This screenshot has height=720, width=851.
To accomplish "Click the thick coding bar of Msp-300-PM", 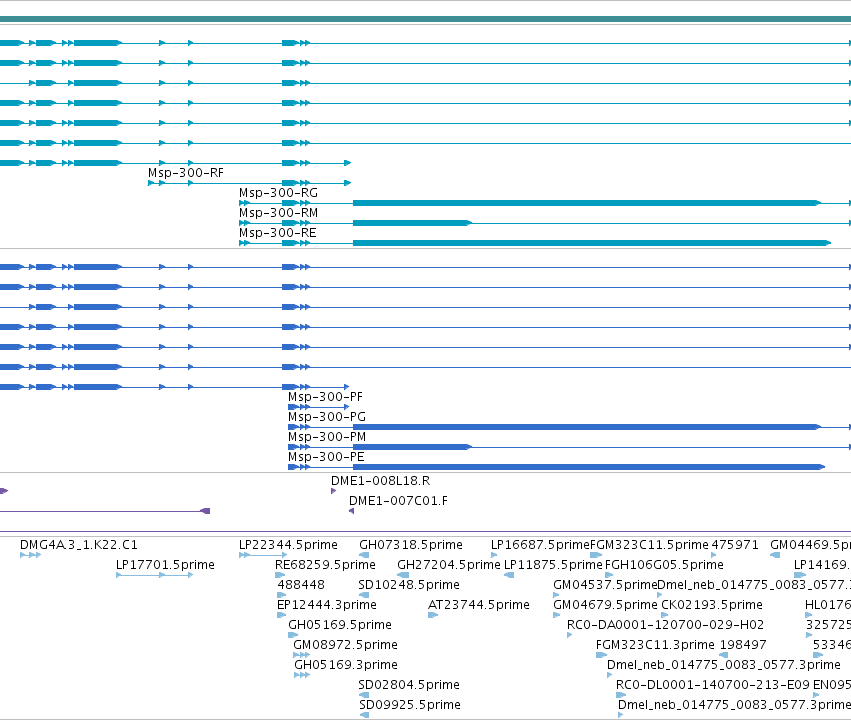I will pos(412,447).
